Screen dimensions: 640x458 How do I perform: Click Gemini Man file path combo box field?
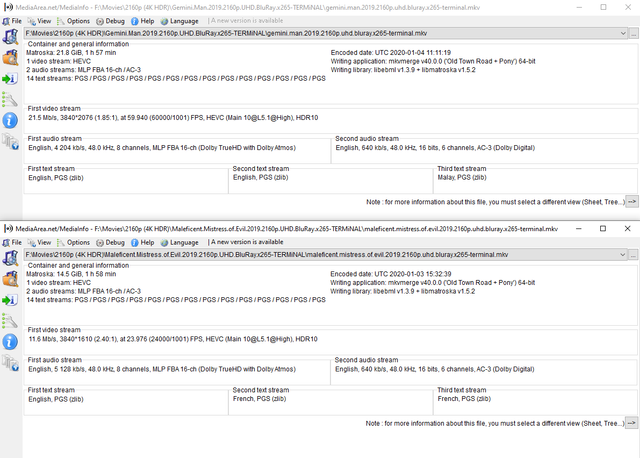point(325,33)
